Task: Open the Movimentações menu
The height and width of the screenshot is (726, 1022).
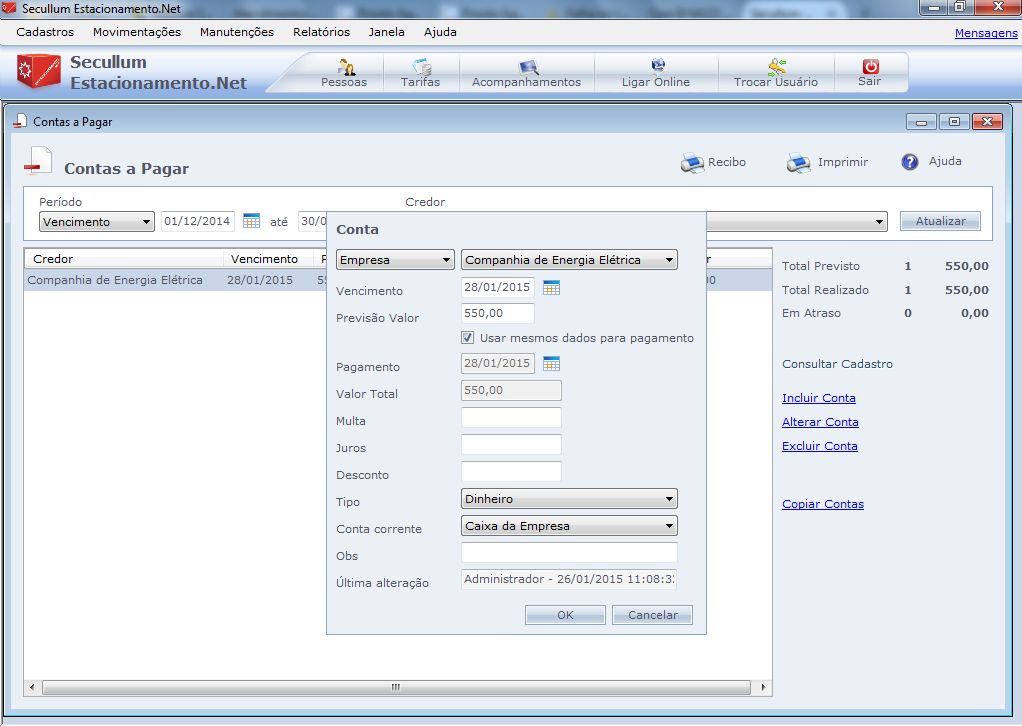Action: tap(137, 32)
